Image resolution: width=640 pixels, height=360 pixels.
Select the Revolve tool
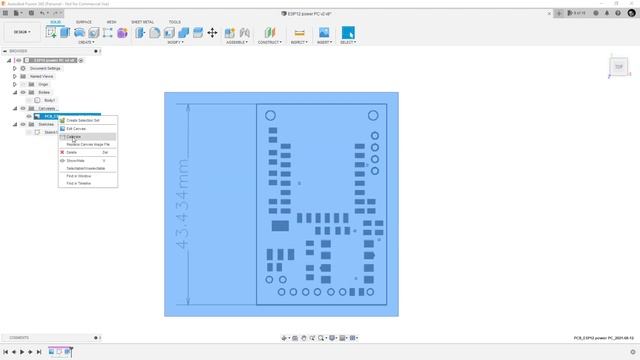[x=80, y=33]
